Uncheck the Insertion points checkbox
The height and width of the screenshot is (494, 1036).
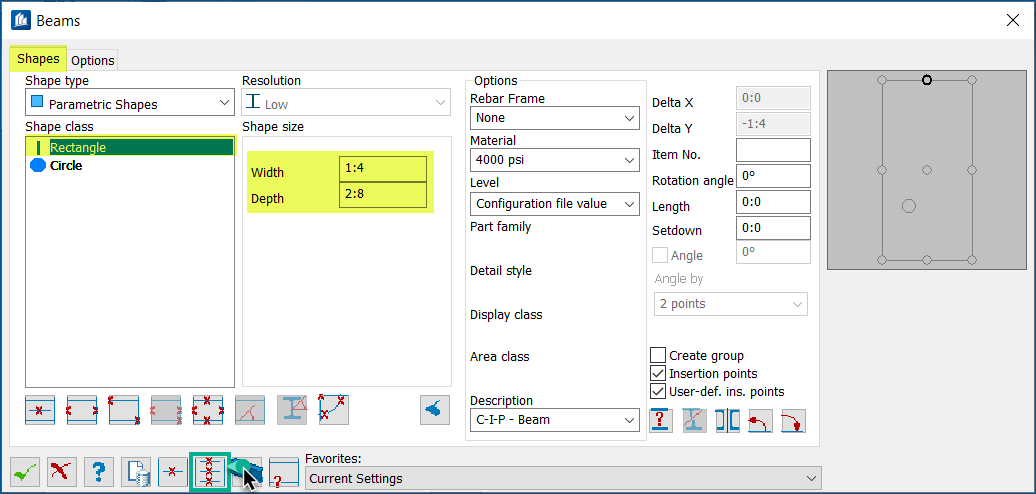point(658,374)
